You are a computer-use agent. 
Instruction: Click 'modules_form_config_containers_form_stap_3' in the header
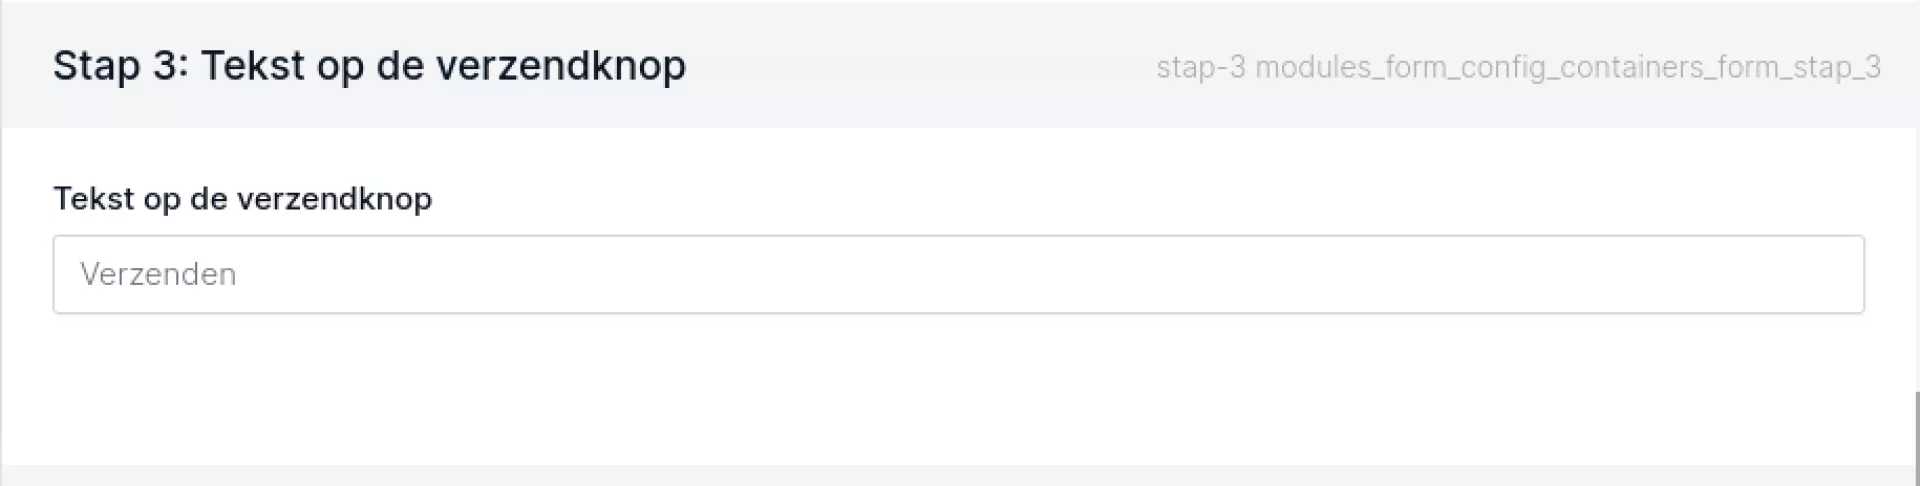(x=1568, y=67)
